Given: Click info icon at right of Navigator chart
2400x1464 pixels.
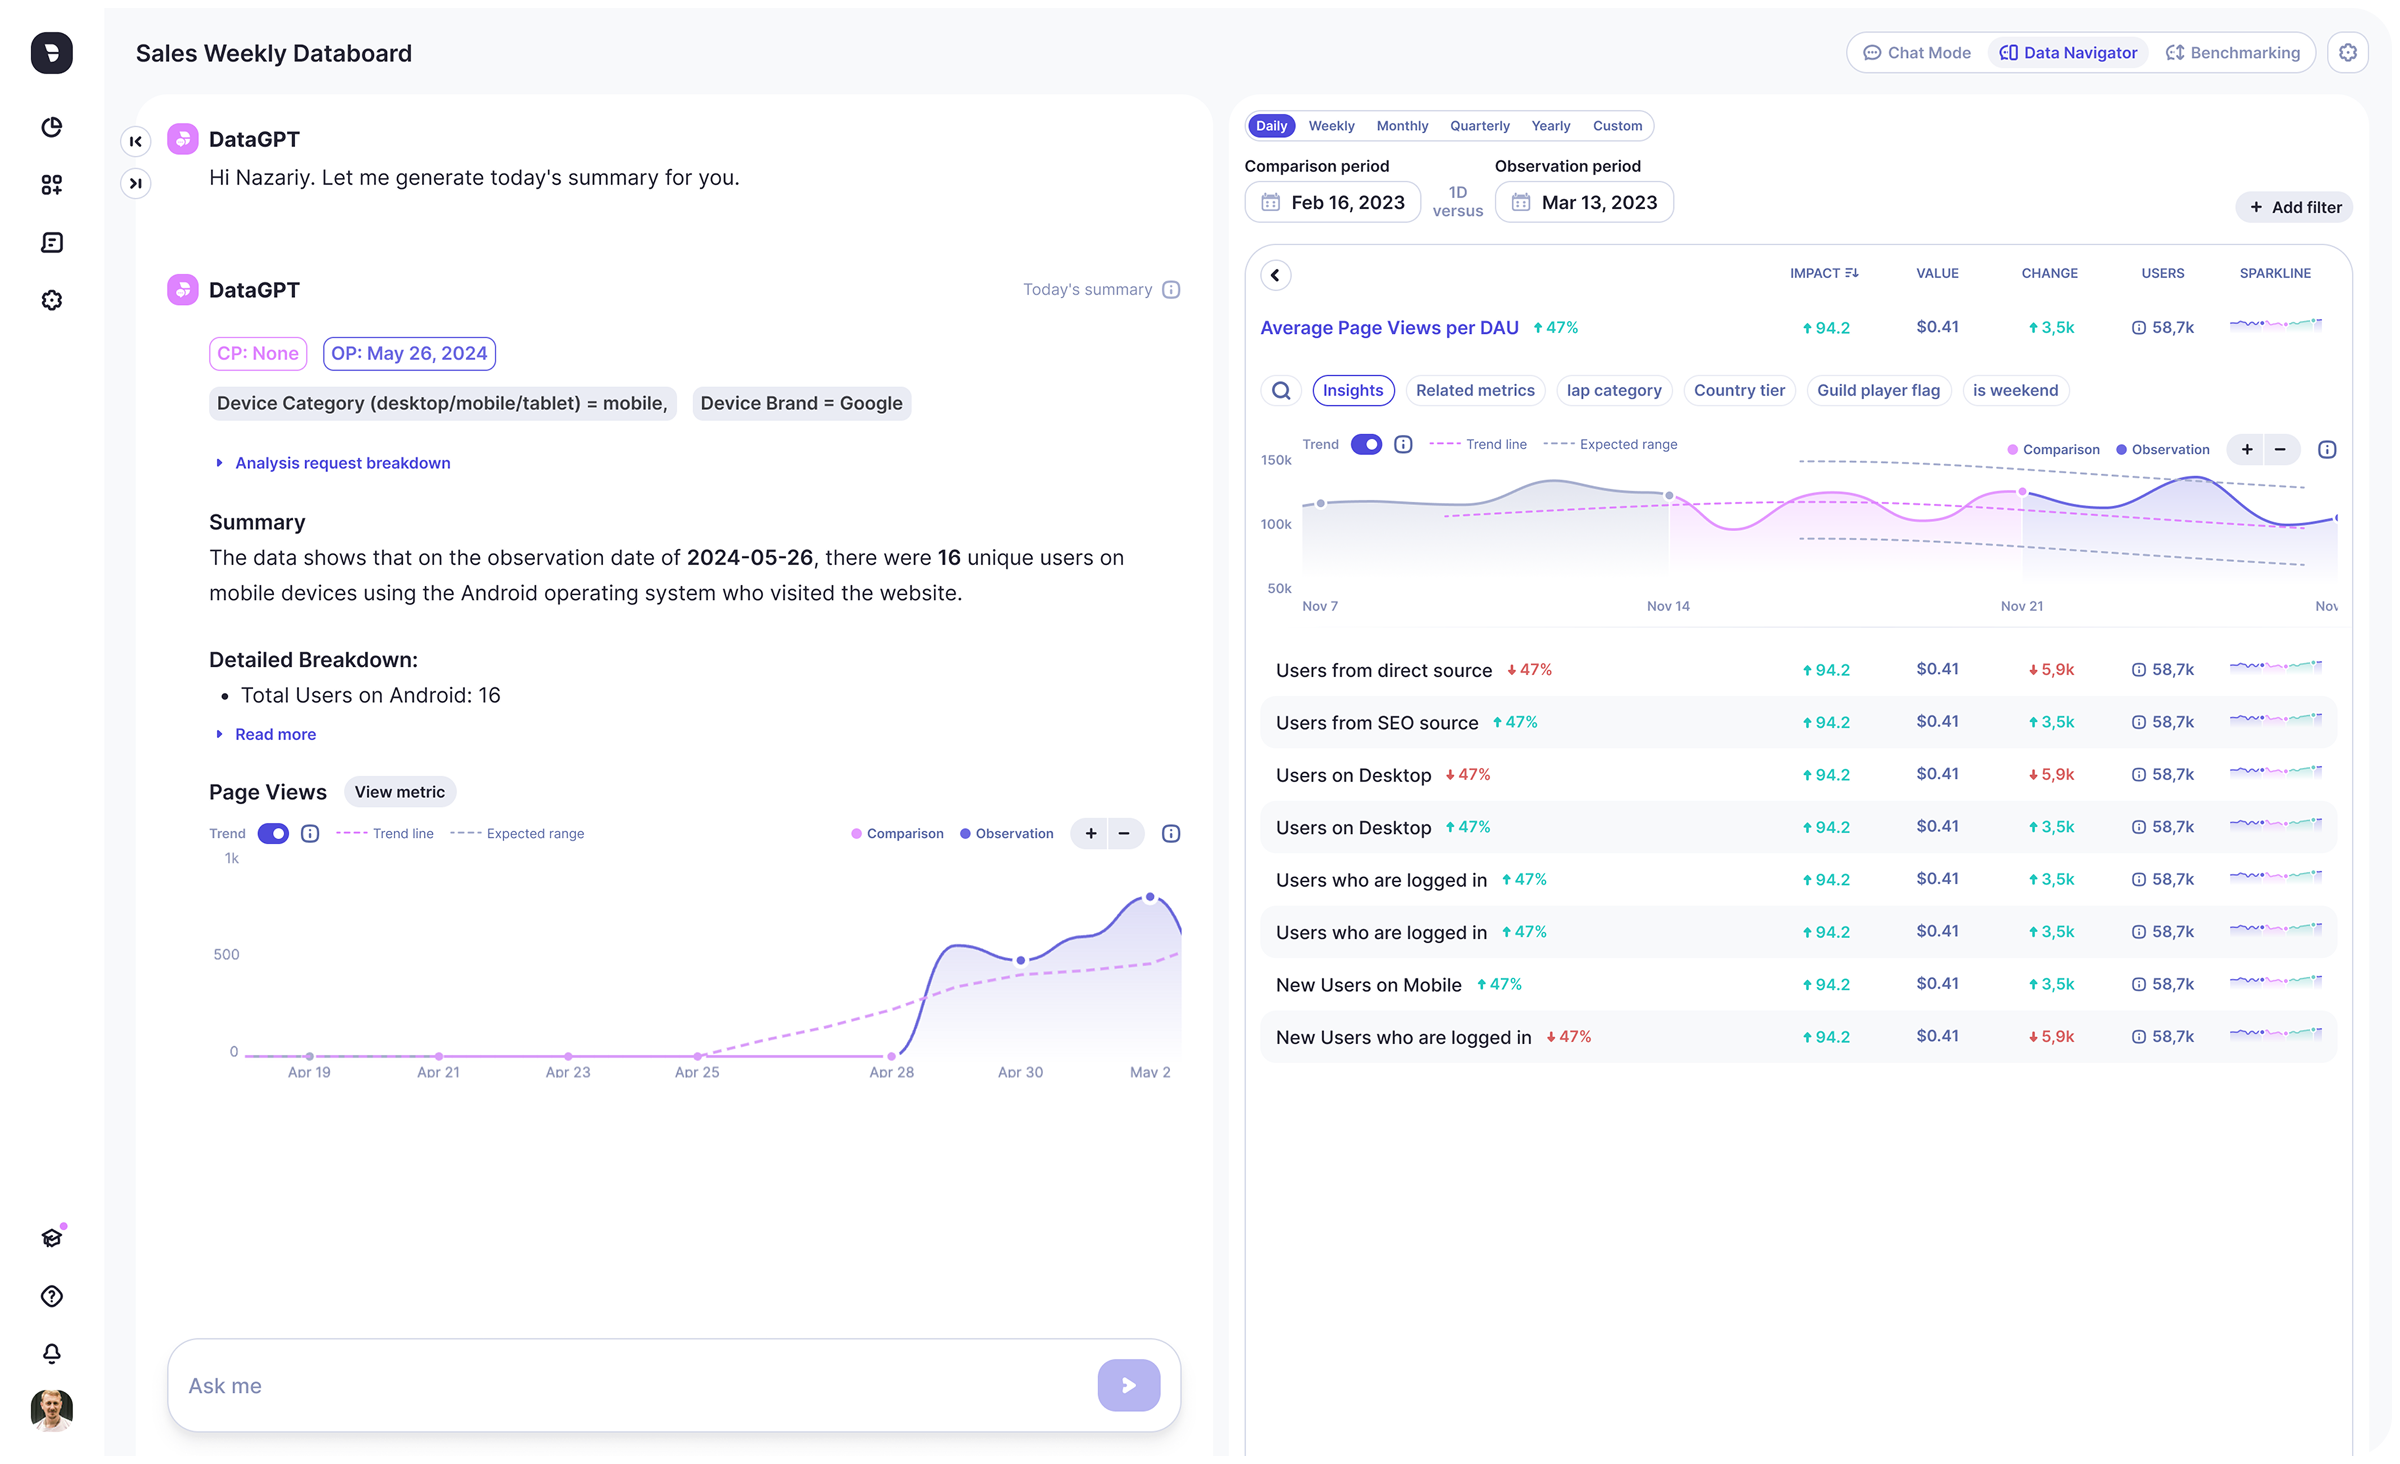Looking at the screenshot, I should (2327, 450).
